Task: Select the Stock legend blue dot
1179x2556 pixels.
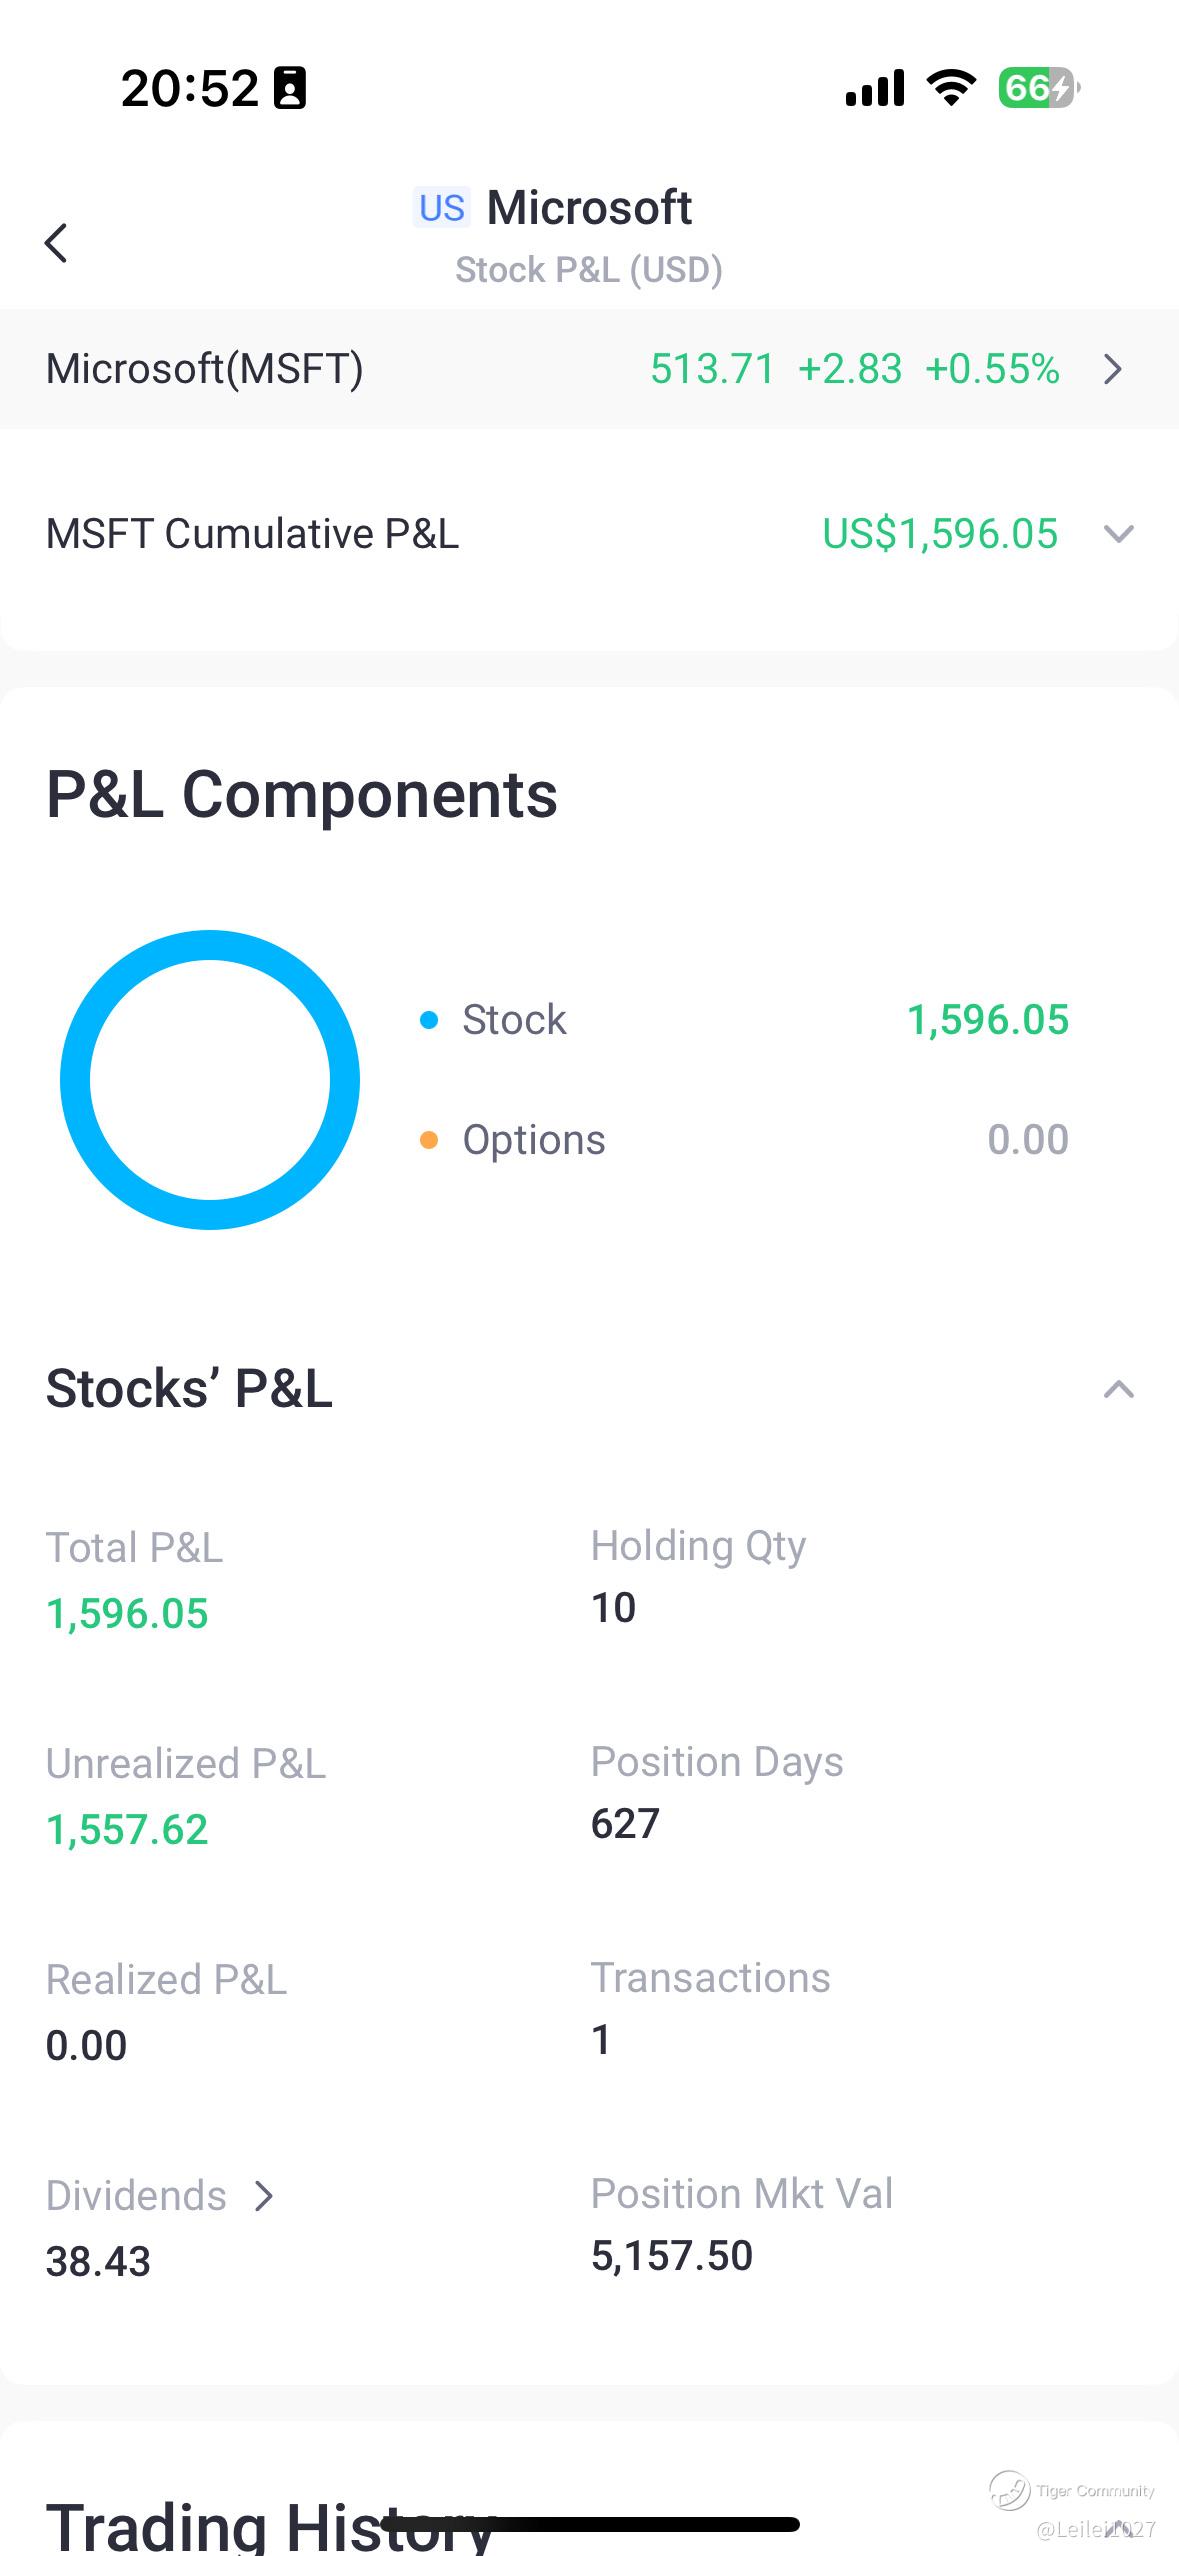Action: [429, 1020]
